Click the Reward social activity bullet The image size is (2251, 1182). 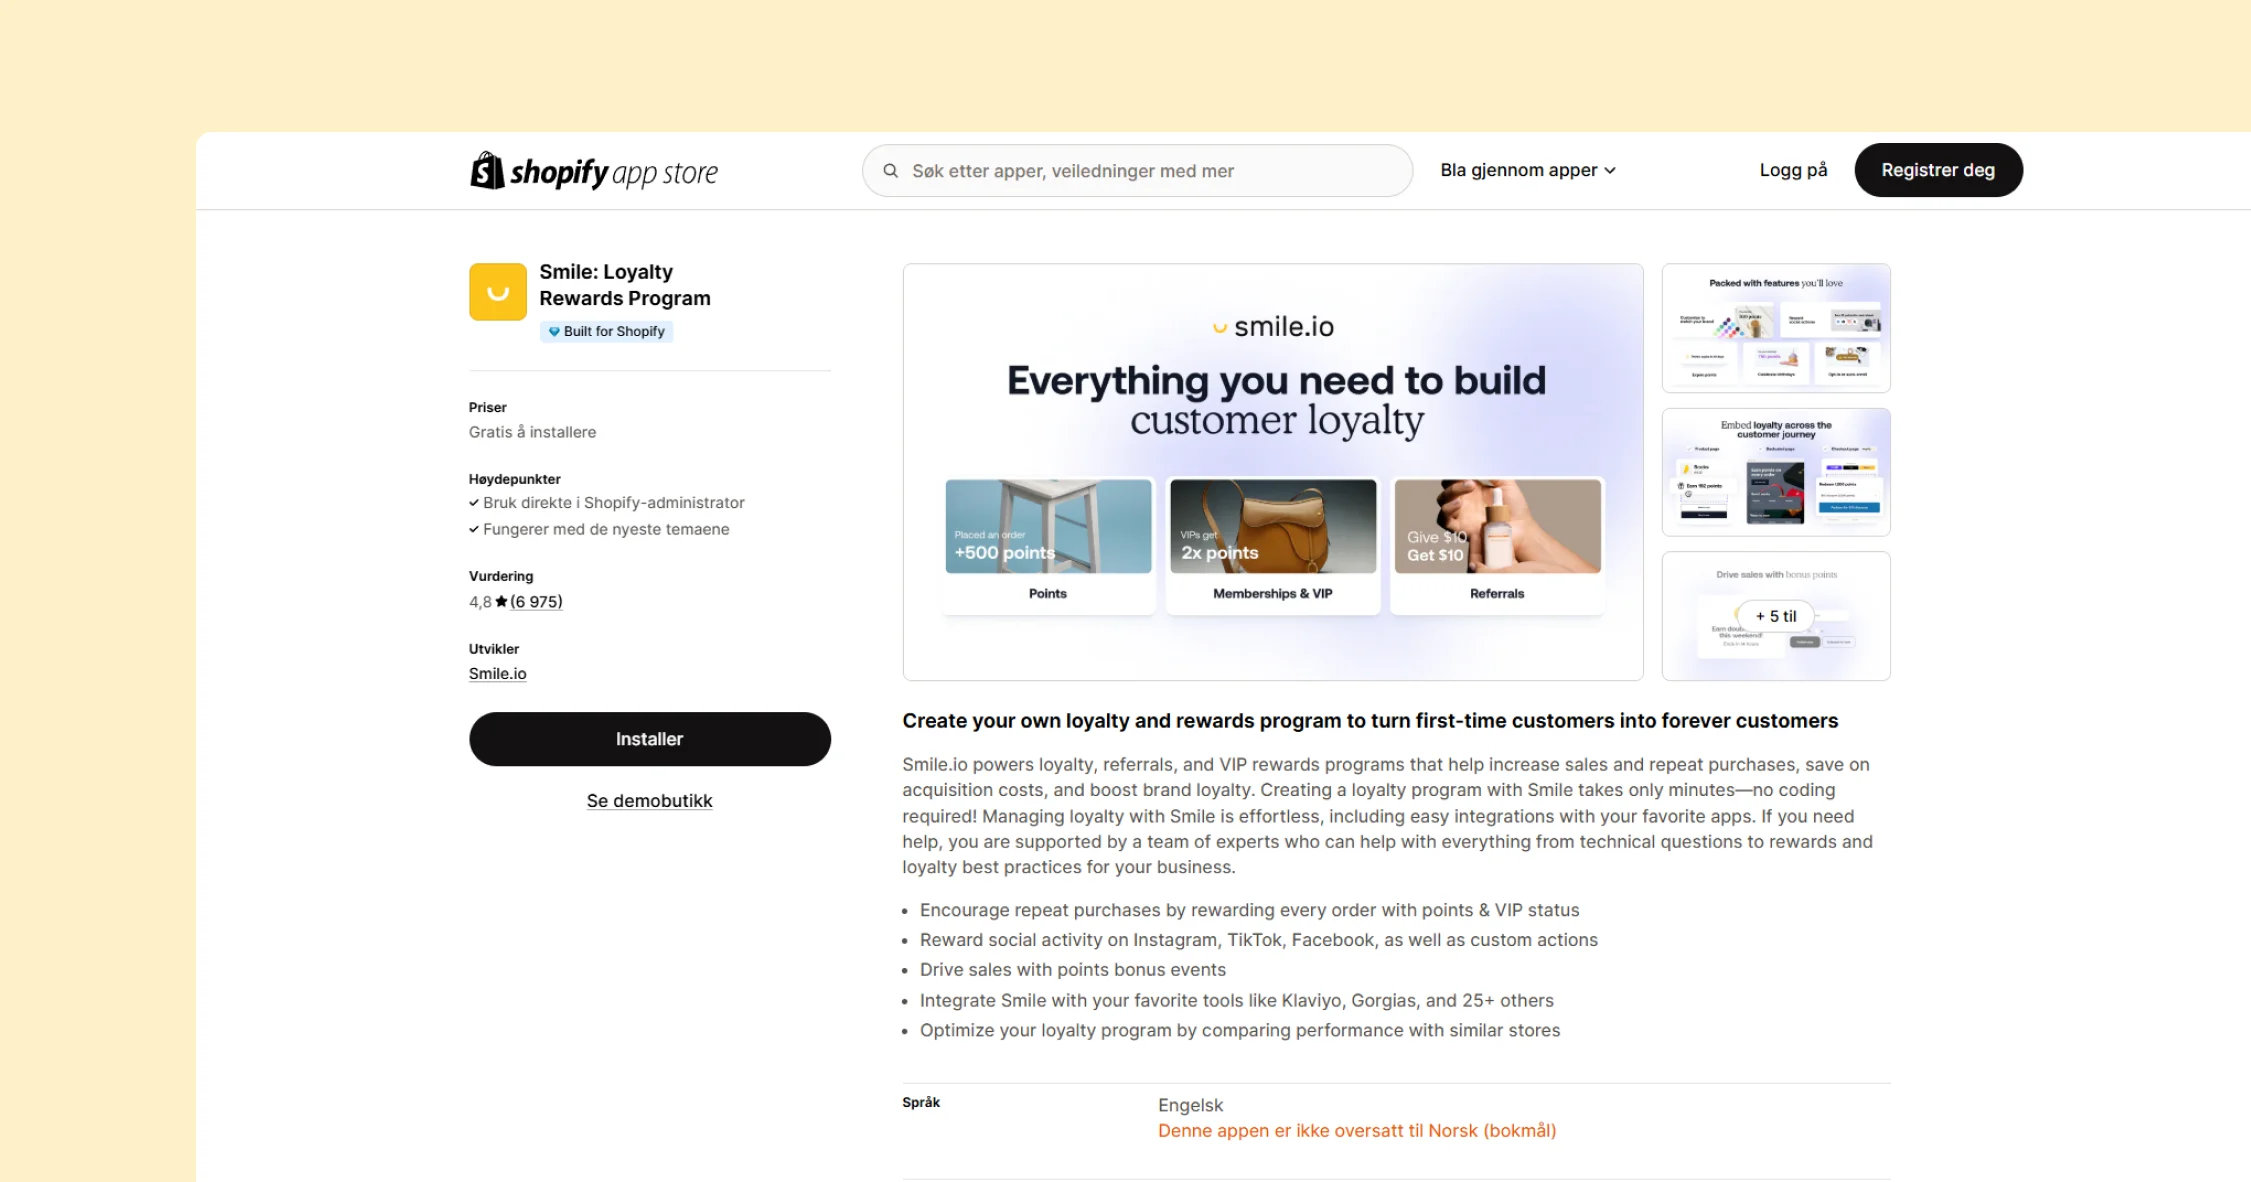coord(1258,940)
